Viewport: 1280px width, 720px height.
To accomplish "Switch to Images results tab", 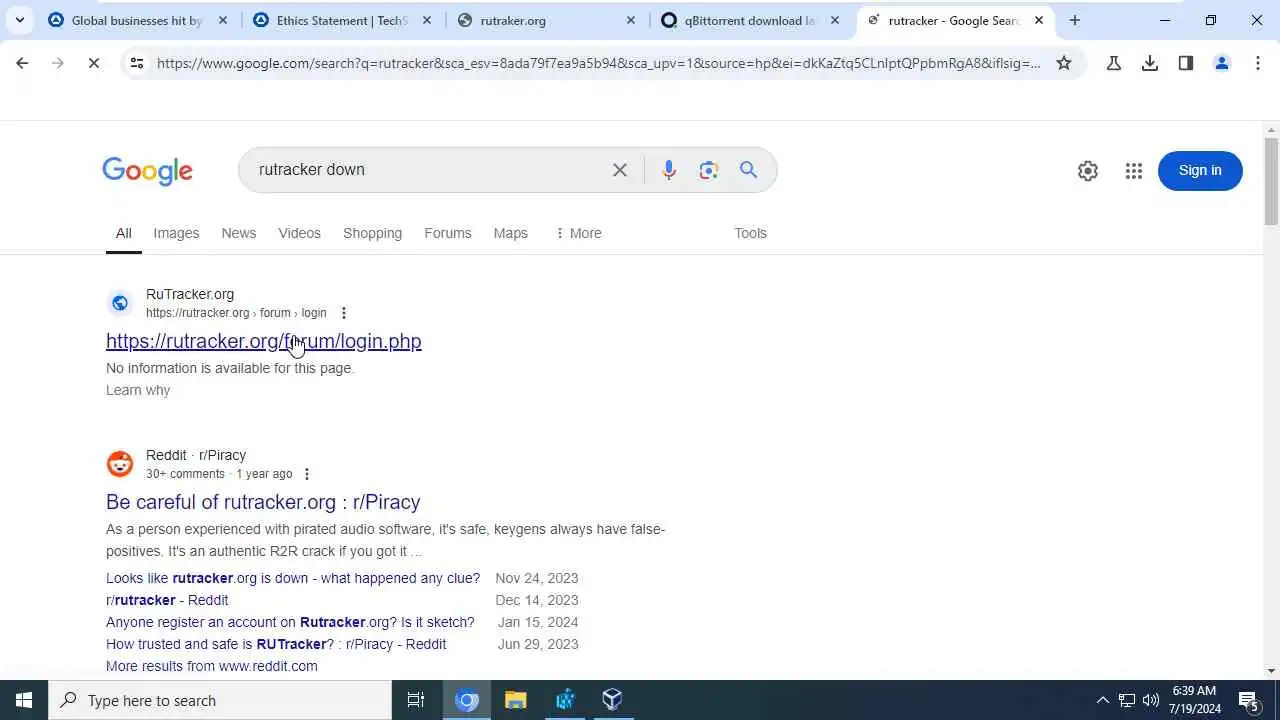I will pyautogui.click(x=176, y=233).
